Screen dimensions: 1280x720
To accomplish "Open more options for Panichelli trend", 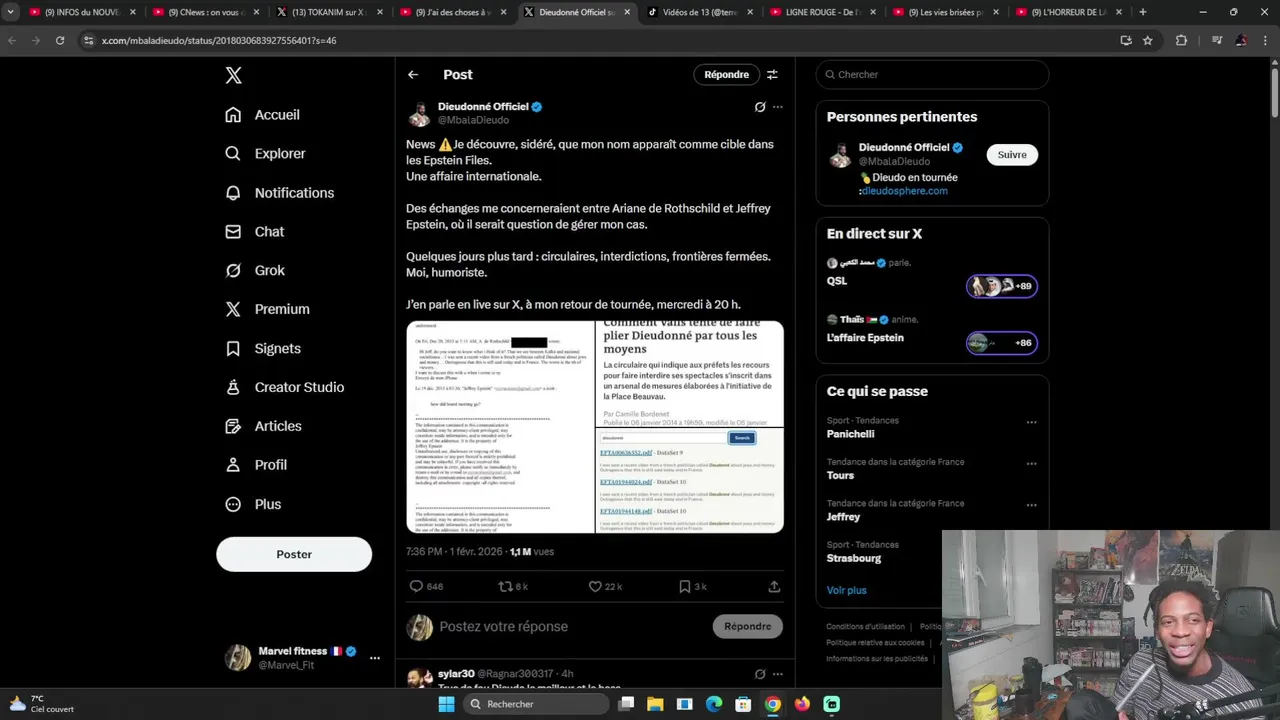I will point(1031,422).
